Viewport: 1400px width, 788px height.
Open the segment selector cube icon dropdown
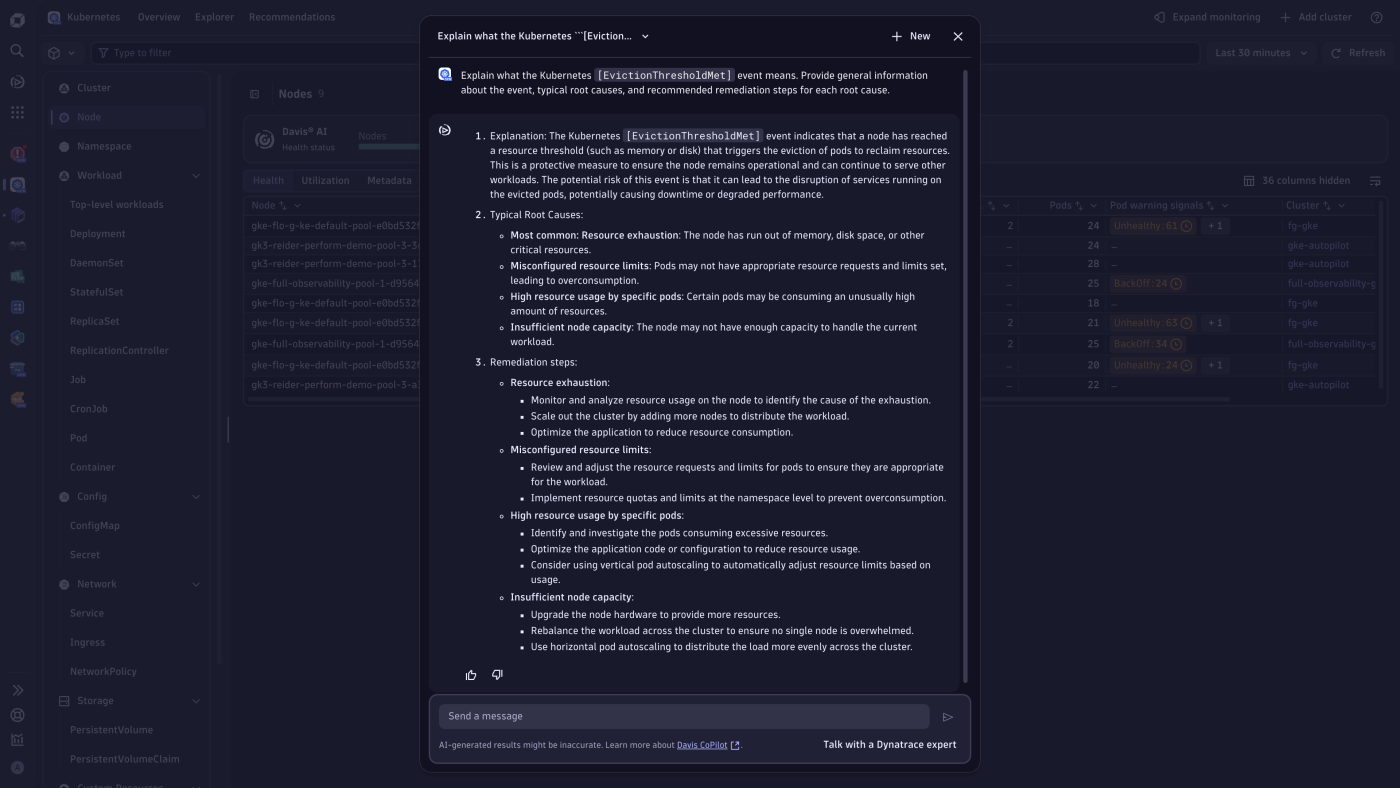61,53
